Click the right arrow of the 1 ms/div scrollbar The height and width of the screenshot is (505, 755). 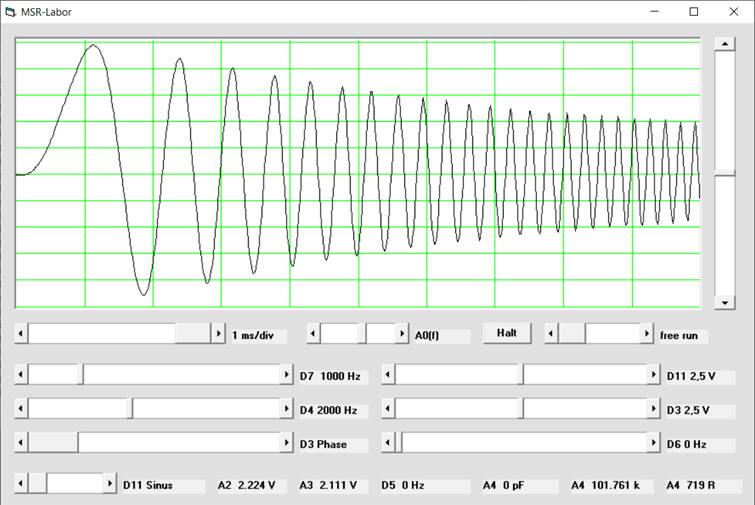coord(219,334)
